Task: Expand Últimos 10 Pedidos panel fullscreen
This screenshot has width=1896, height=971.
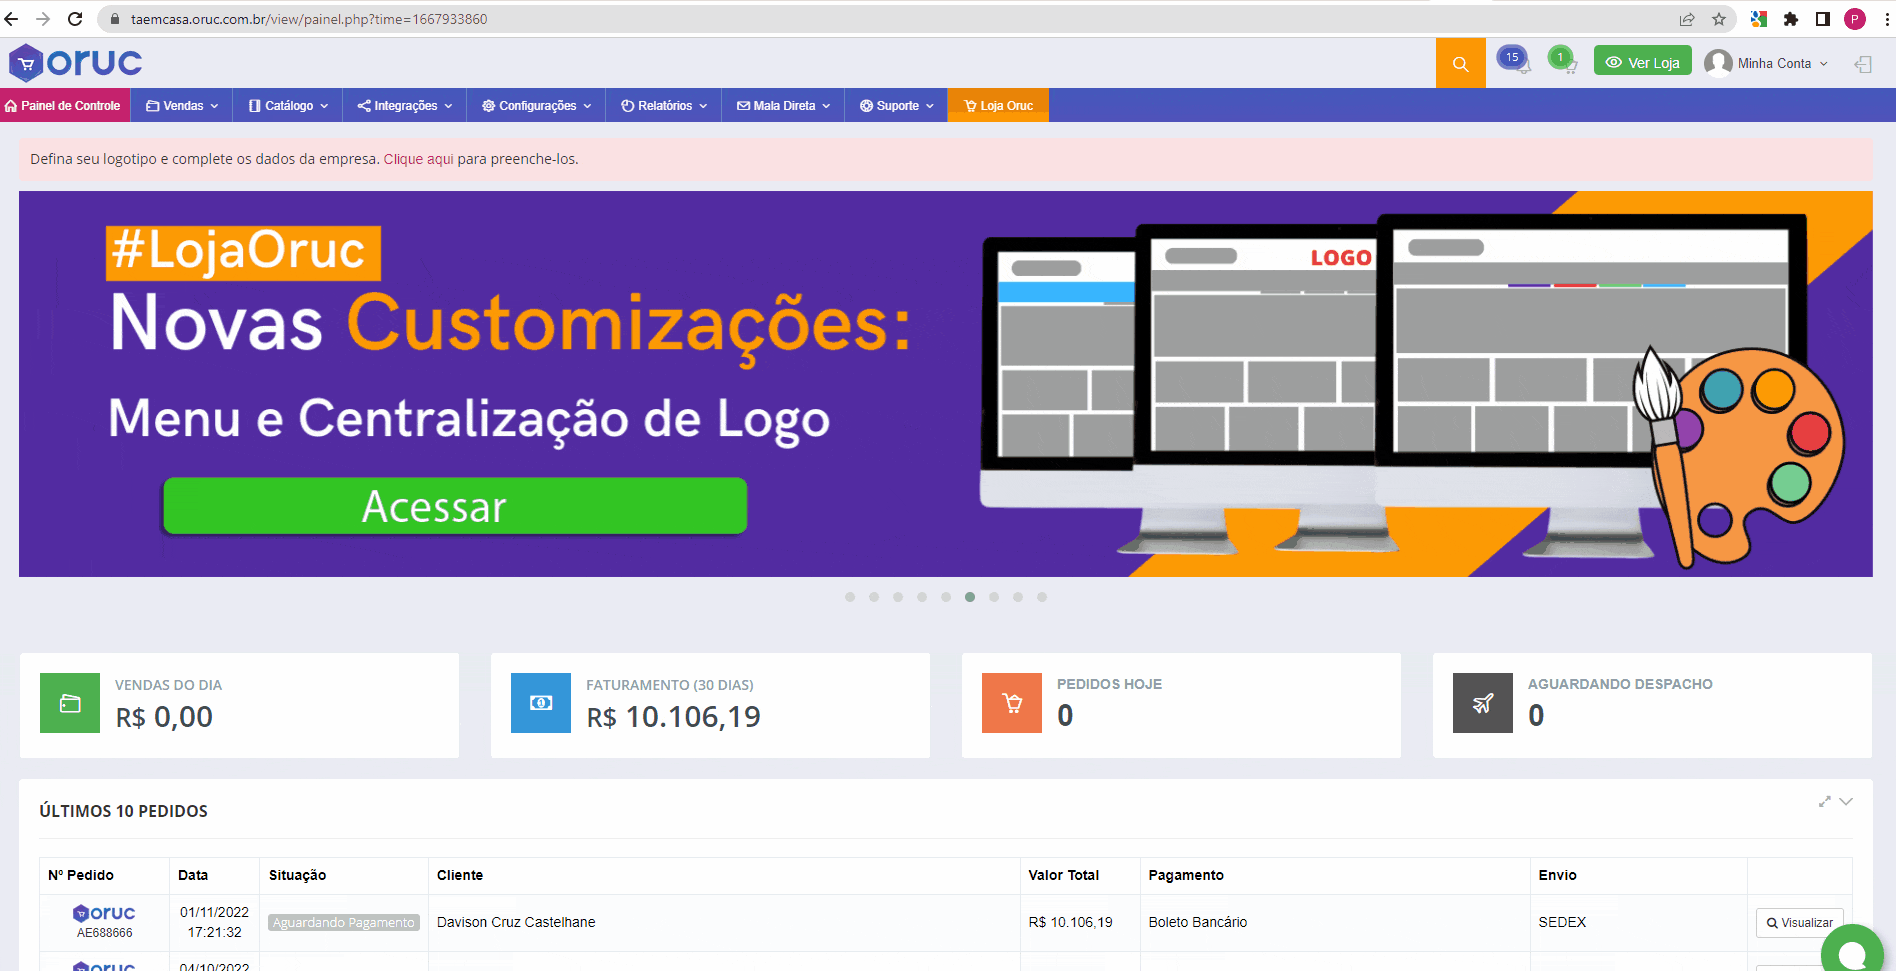Action: (1824, 802)
